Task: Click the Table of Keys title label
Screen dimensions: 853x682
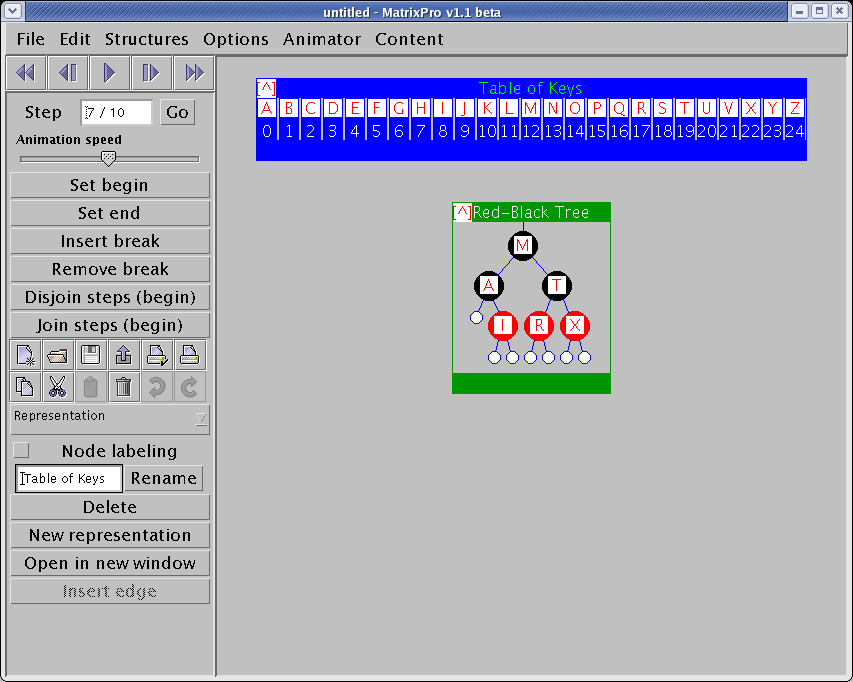Action: tap(530, 88)
